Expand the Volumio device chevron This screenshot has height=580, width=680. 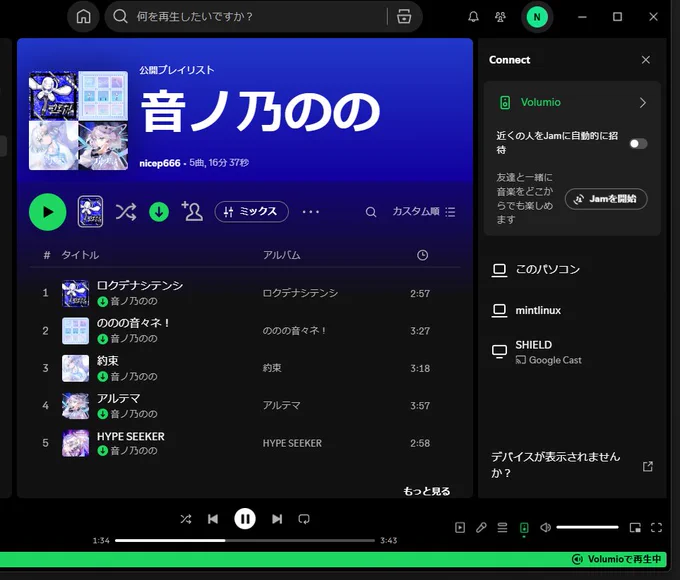(x=642, y=103)
